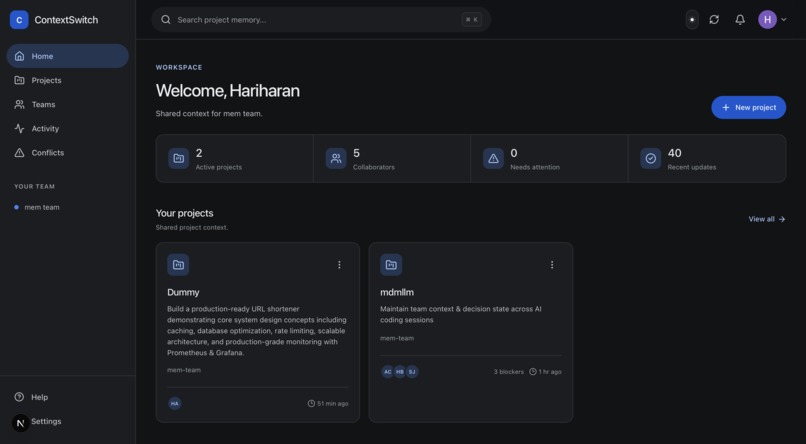The height and width of the screenshot is (444, 806).
Task: Click the mdmllm project folder icon
Action: click(x=391, y=265)
